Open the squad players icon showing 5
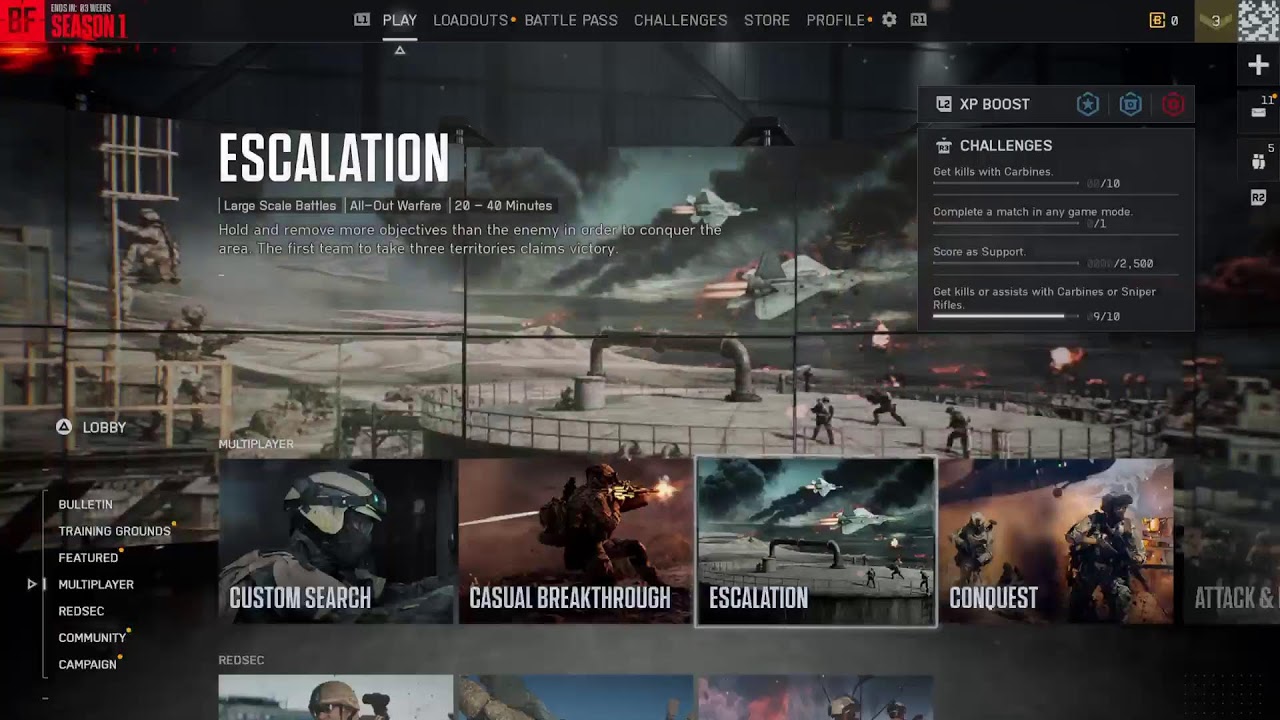The image size is (1280, 720). tap(1258, 161)
